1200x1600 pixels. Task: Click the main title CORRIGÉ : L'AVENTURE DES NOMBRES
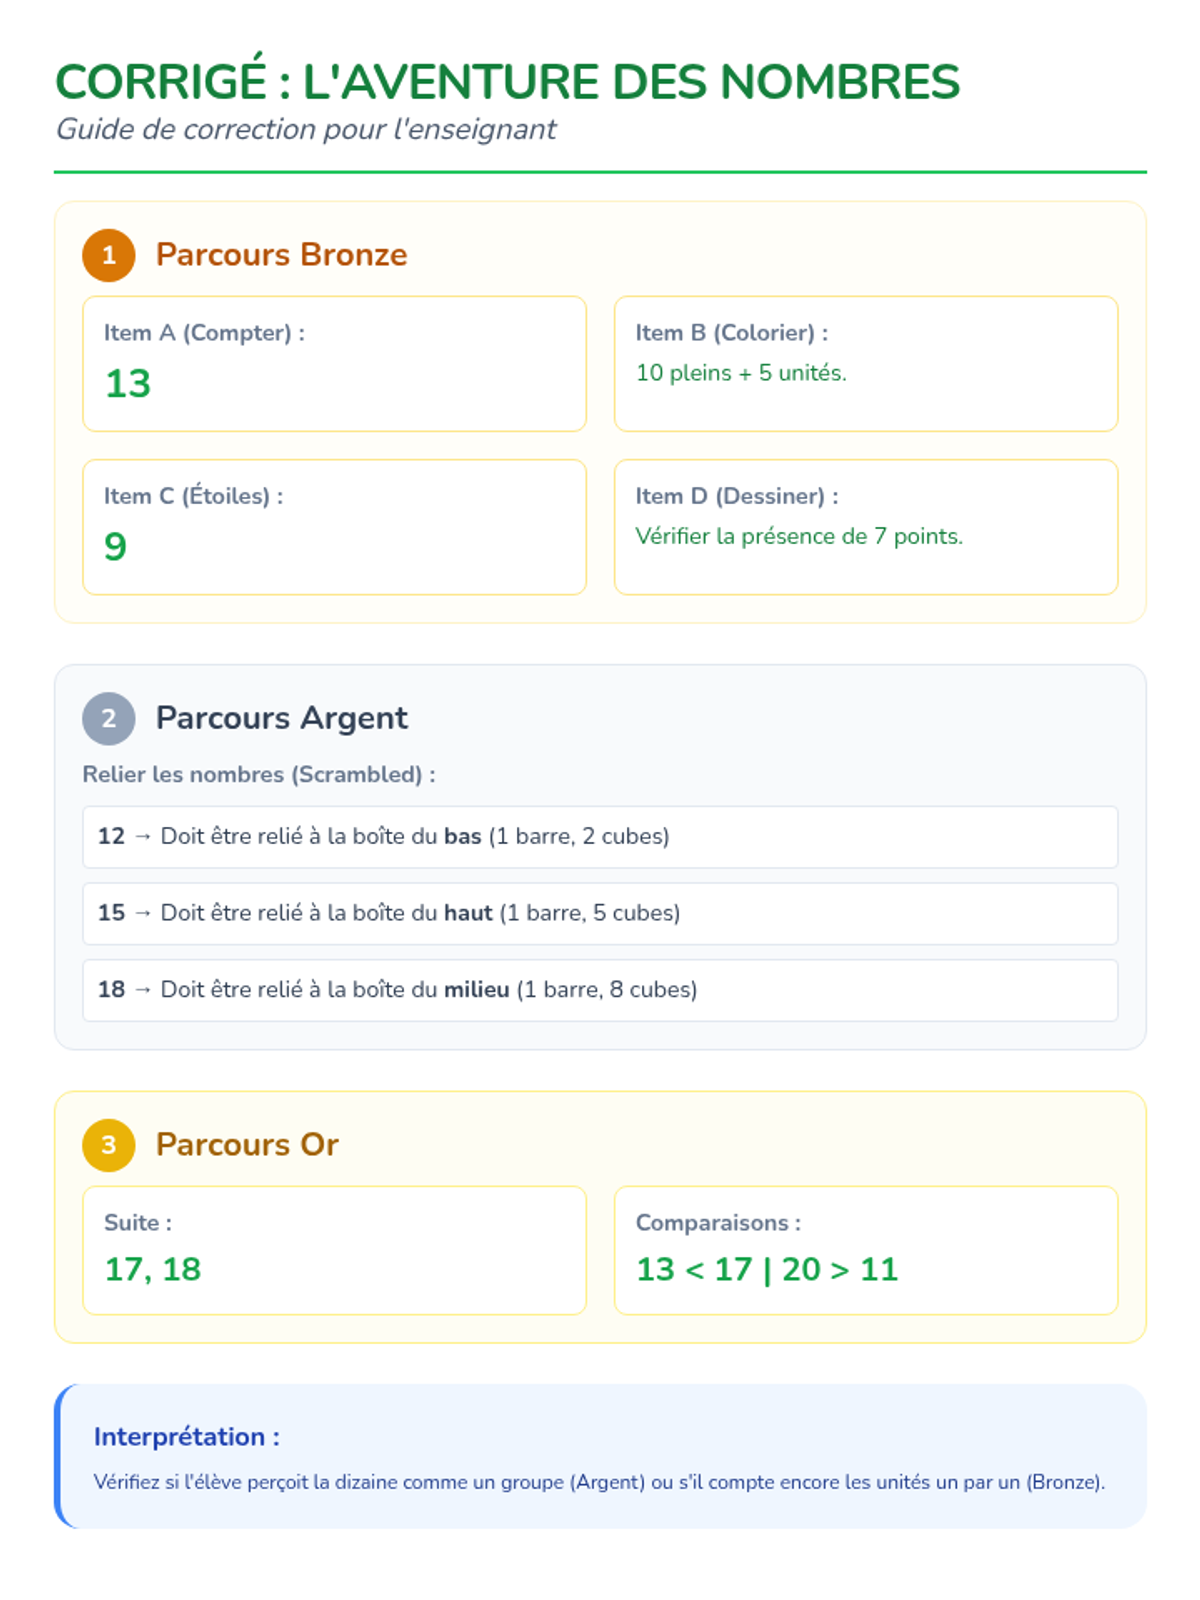tap(507, 82)
